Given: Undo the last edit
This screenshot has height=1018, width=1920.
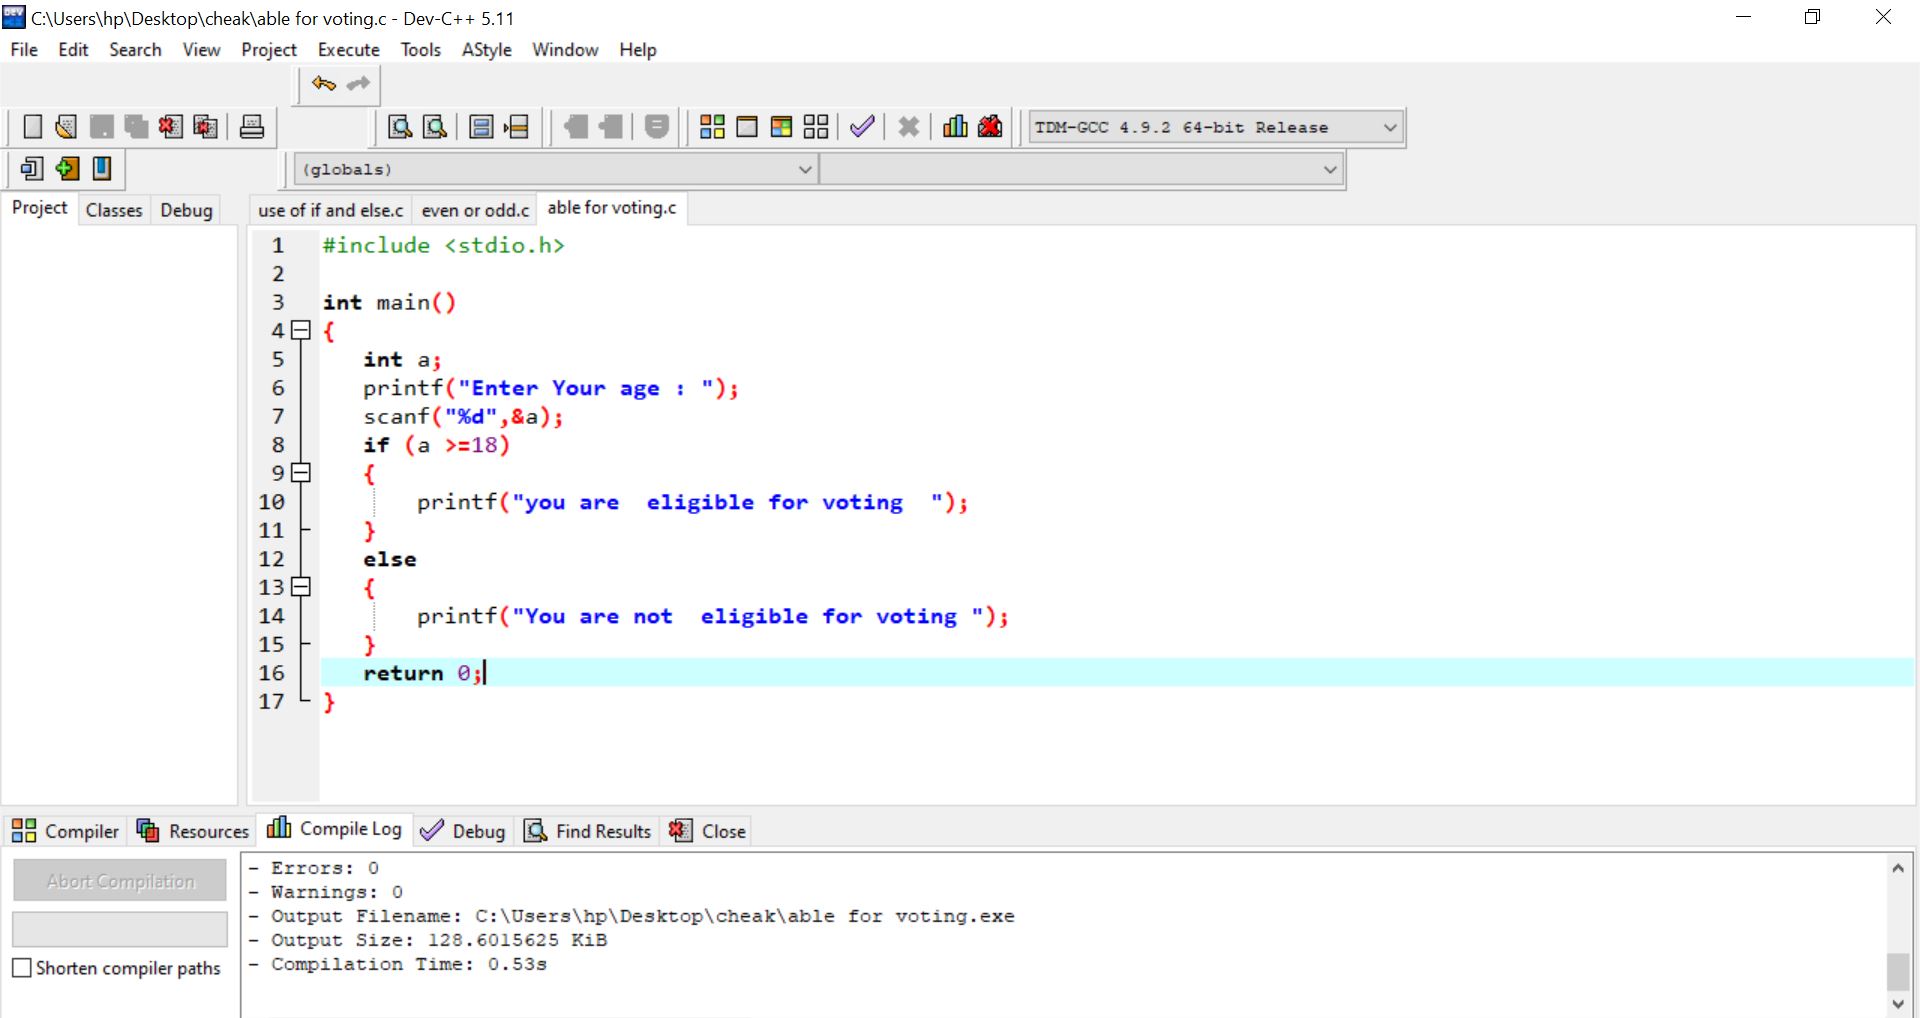Looking at the screenshot, I should (322, 84).
